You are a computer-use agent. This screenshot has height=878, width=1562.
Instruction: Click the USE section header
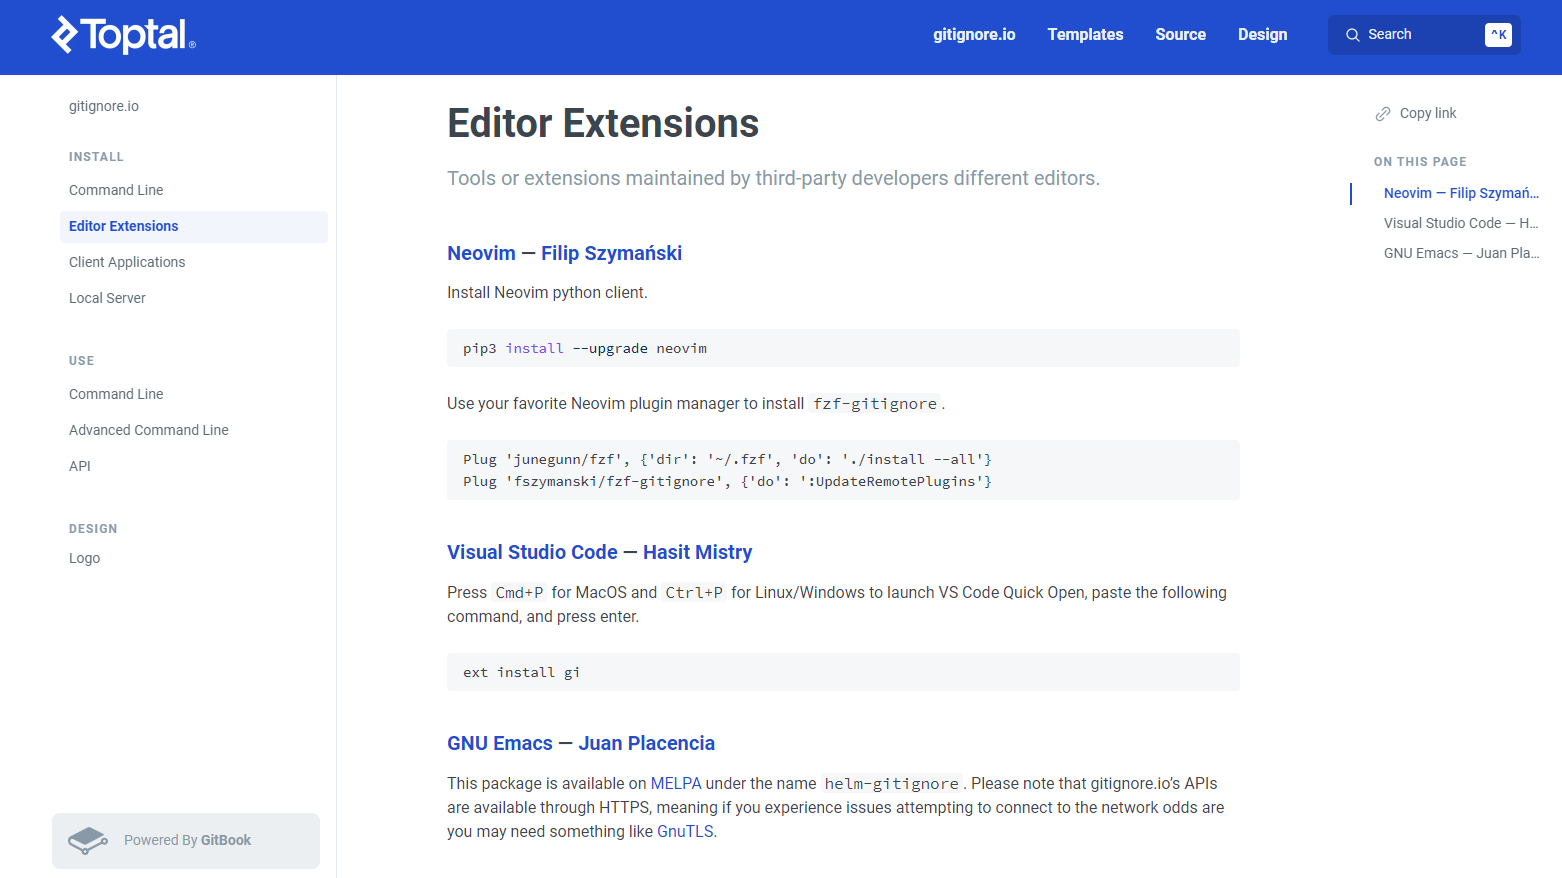[x=82, y=361]
